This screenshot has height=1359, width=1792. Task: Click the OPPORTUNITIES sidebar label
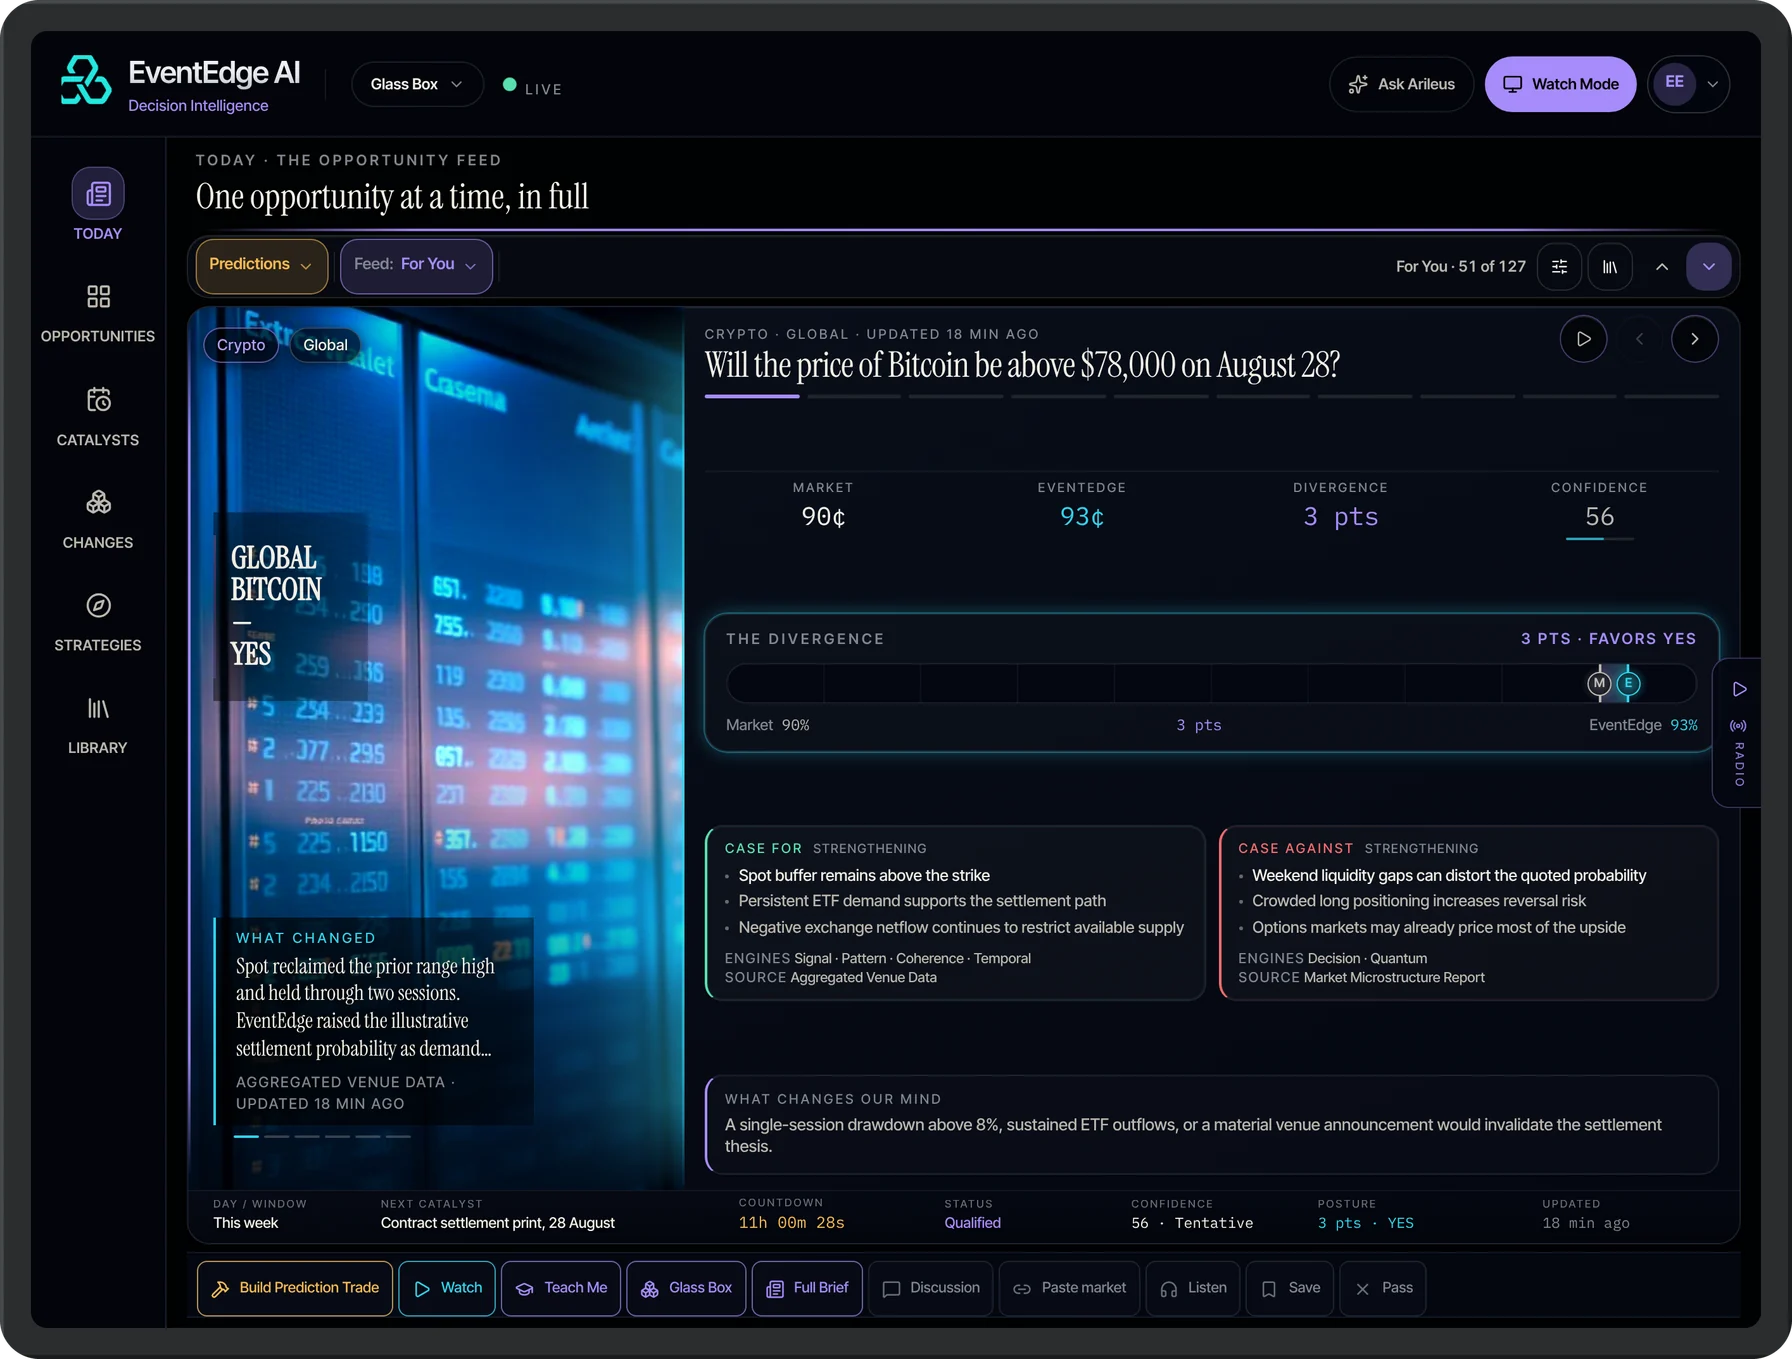coord(98,336)
